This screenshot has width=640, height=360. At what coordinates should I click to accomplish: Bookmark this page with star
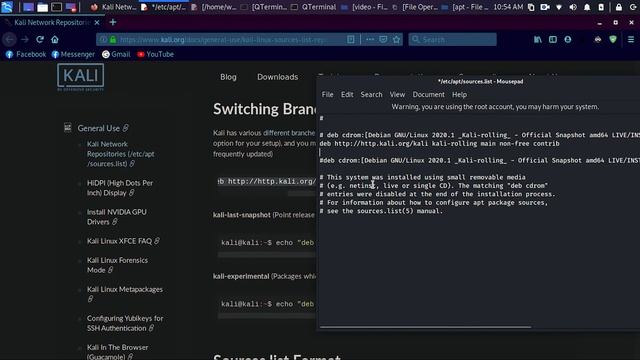tap(396, 40)
